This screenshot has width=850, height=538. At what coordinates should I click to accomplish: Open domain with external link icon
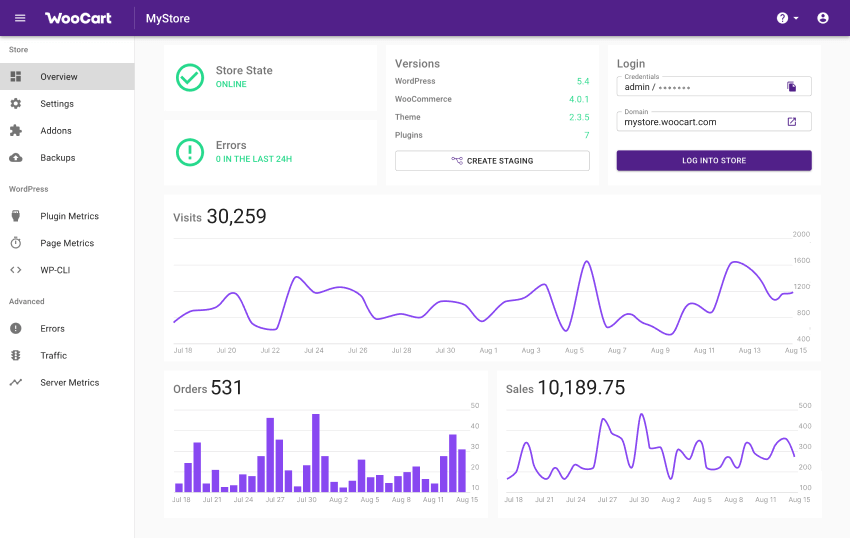[791, 121]
